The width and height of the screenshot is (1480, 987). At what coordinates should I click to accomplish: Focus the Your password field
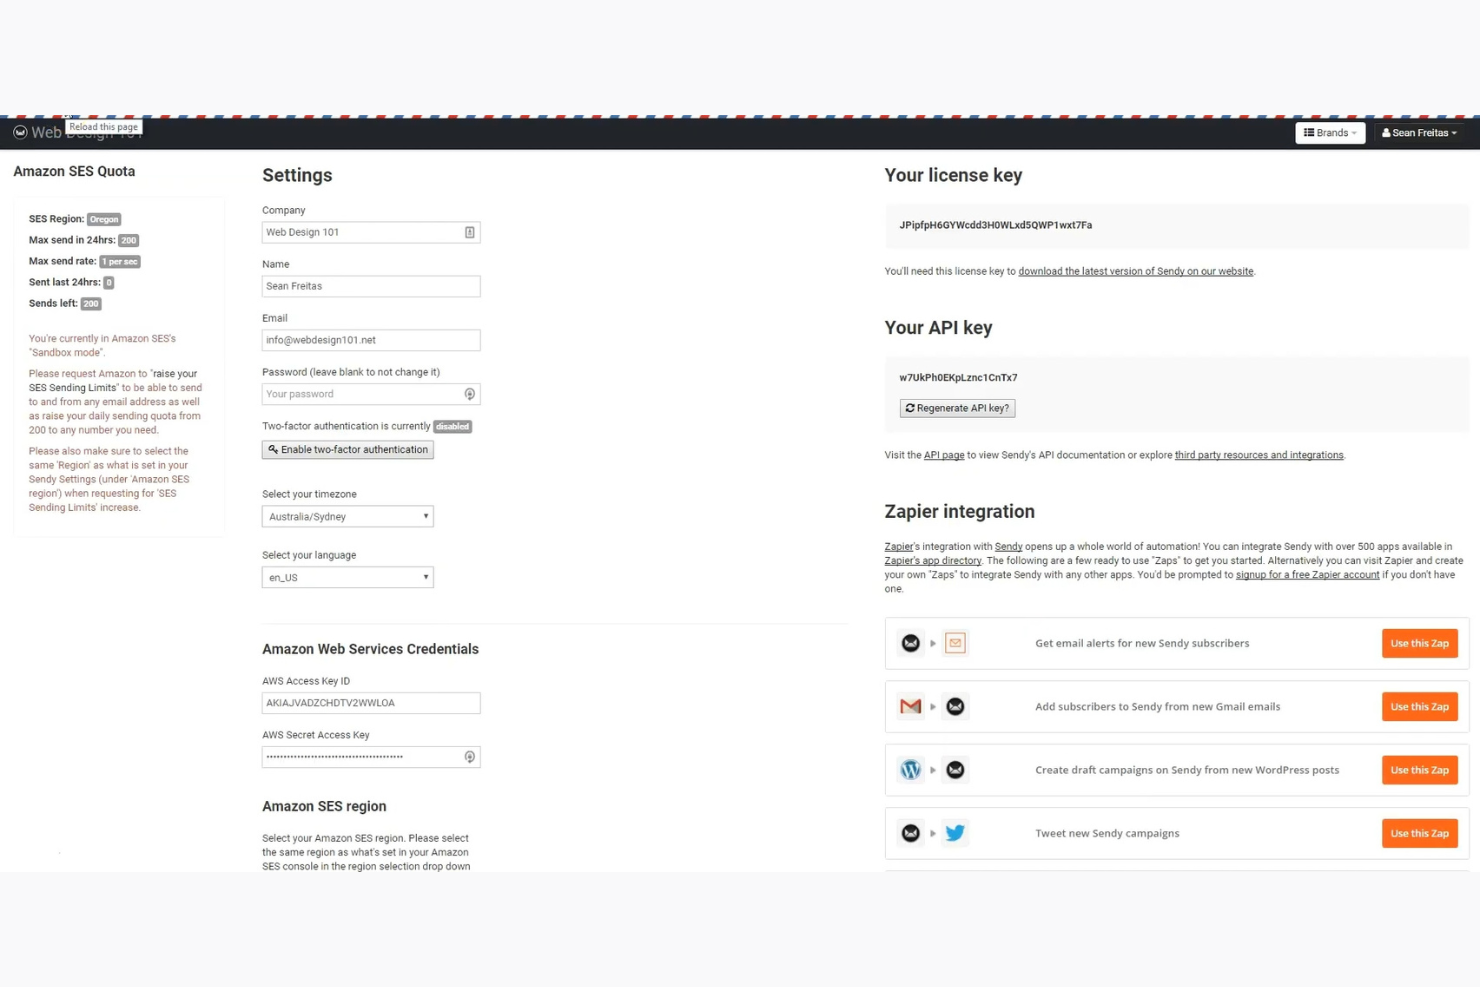pos(371,394)
